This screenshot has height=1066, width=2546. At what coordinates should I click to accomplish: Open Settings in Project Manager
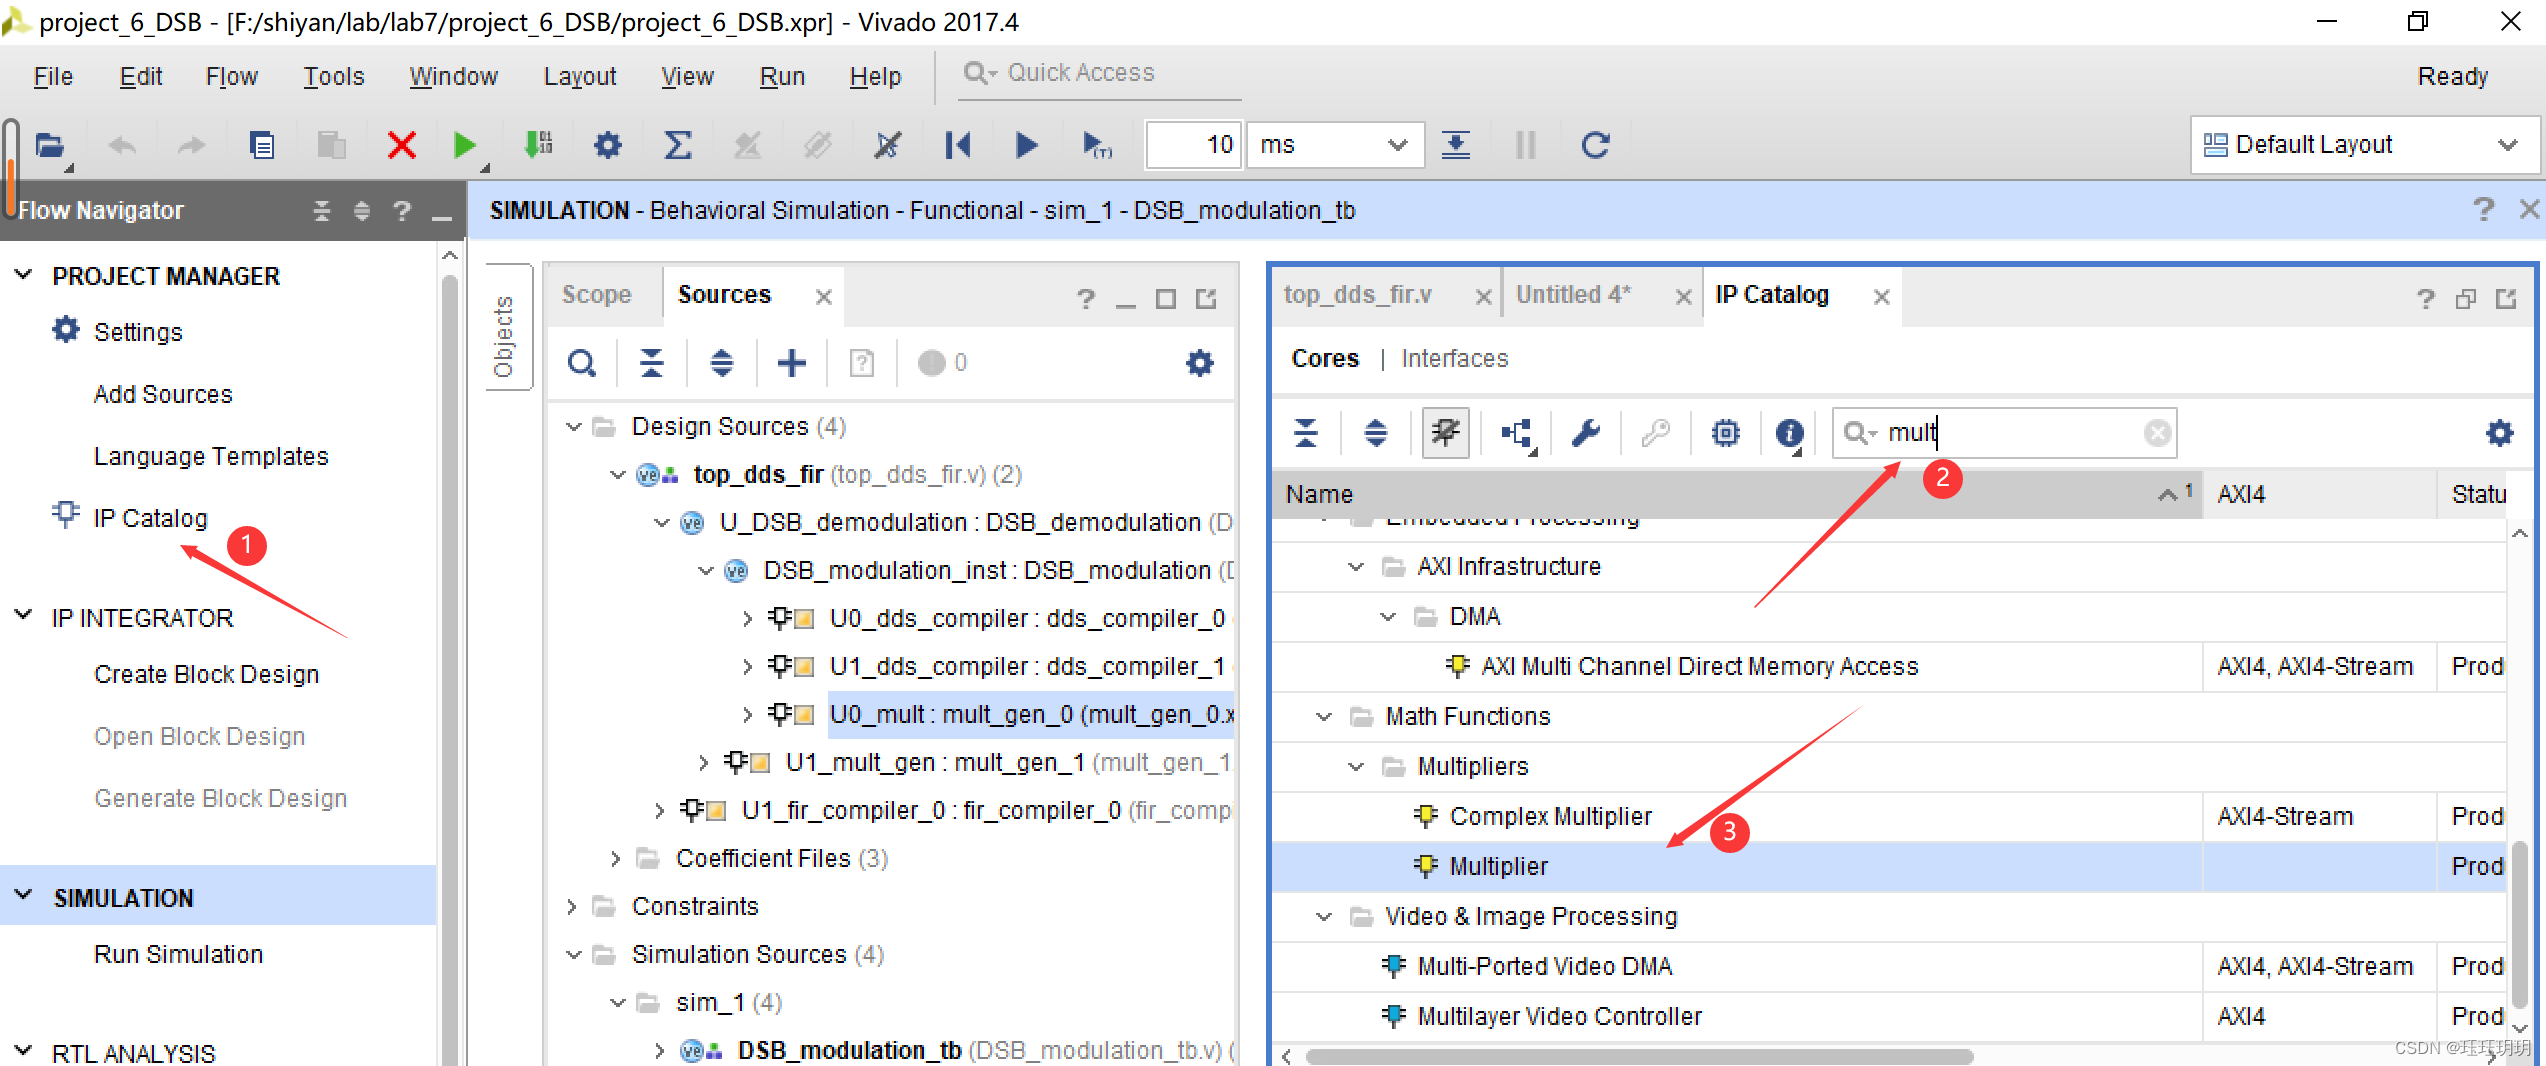pos(138,332)
